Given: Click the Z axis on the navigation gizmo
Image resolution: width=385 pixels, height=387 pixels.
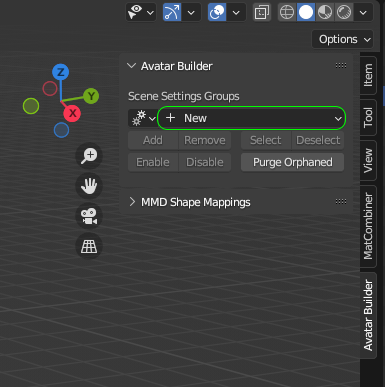Looking at the screenshot, I should [61, 72].
